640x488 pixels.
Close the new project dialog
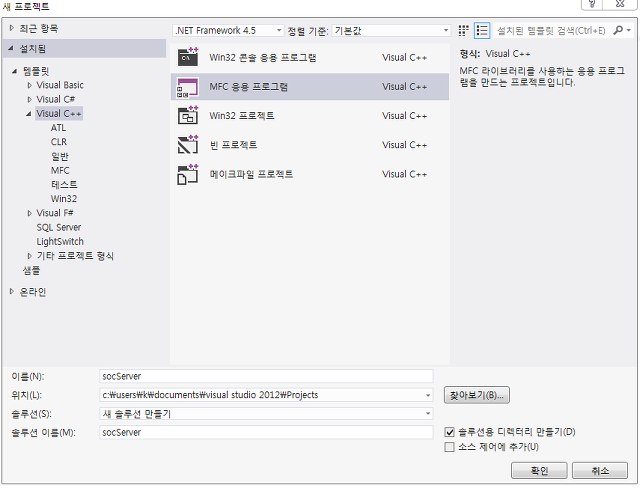pos(620,4)
